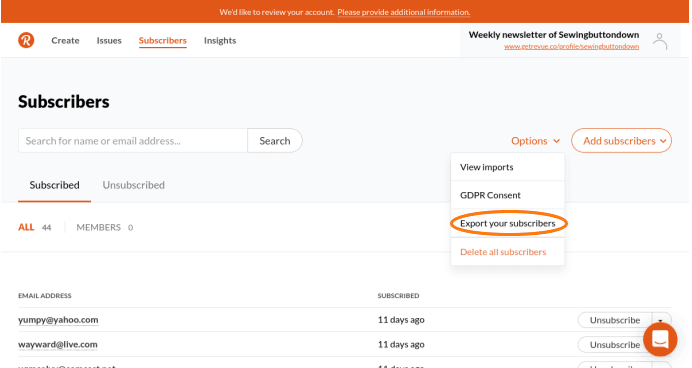Click the Subscribers page heading
The height and width of the screenshot is (368, 692).
(64, 102)
